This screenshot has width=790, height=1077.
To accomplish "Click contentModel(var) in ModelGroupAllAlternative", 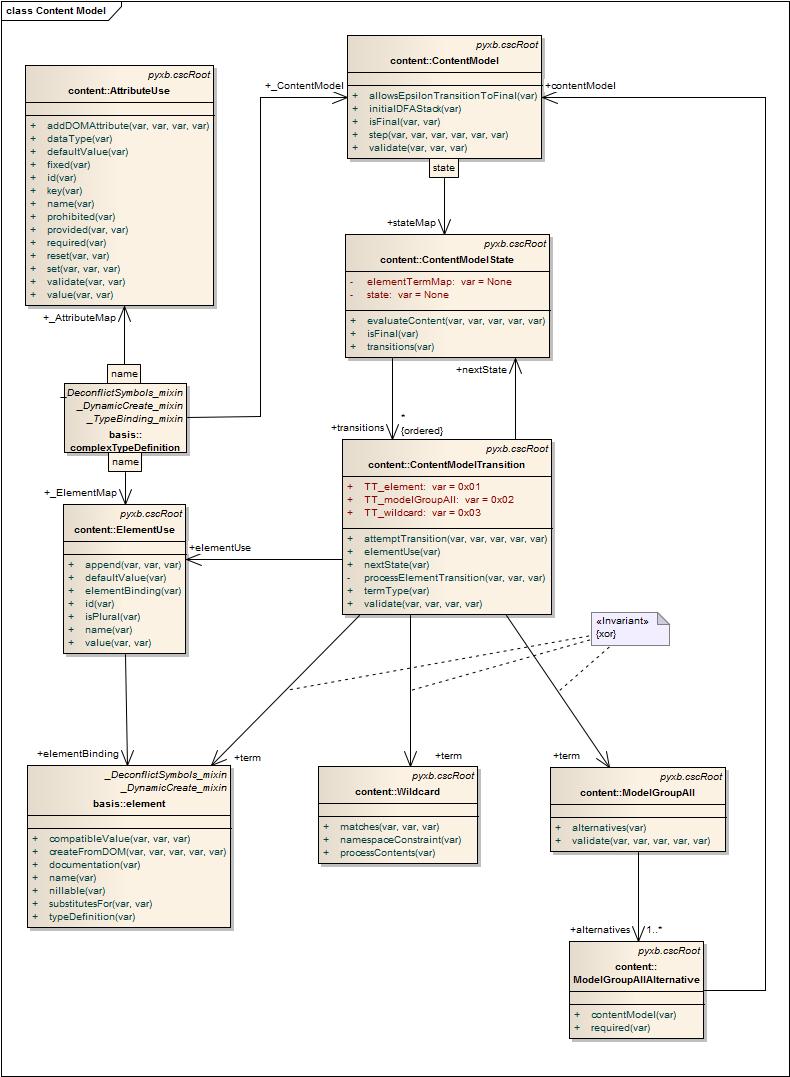I will 633,1014.
